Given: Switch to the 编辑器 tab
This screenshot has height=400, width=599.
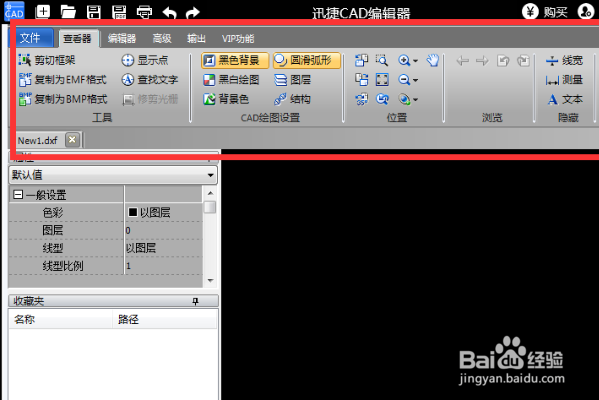Looking at the screenshot, I should tap(122, 39).
